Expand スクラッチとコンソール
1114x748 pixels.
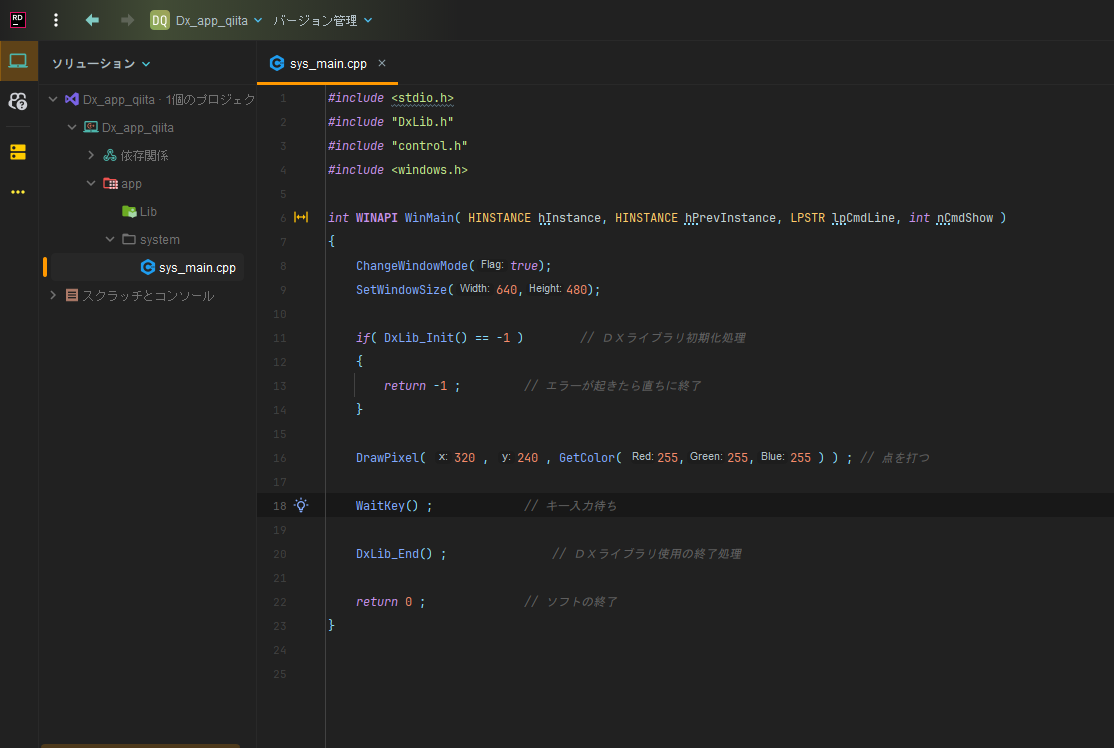coord(53,295)
